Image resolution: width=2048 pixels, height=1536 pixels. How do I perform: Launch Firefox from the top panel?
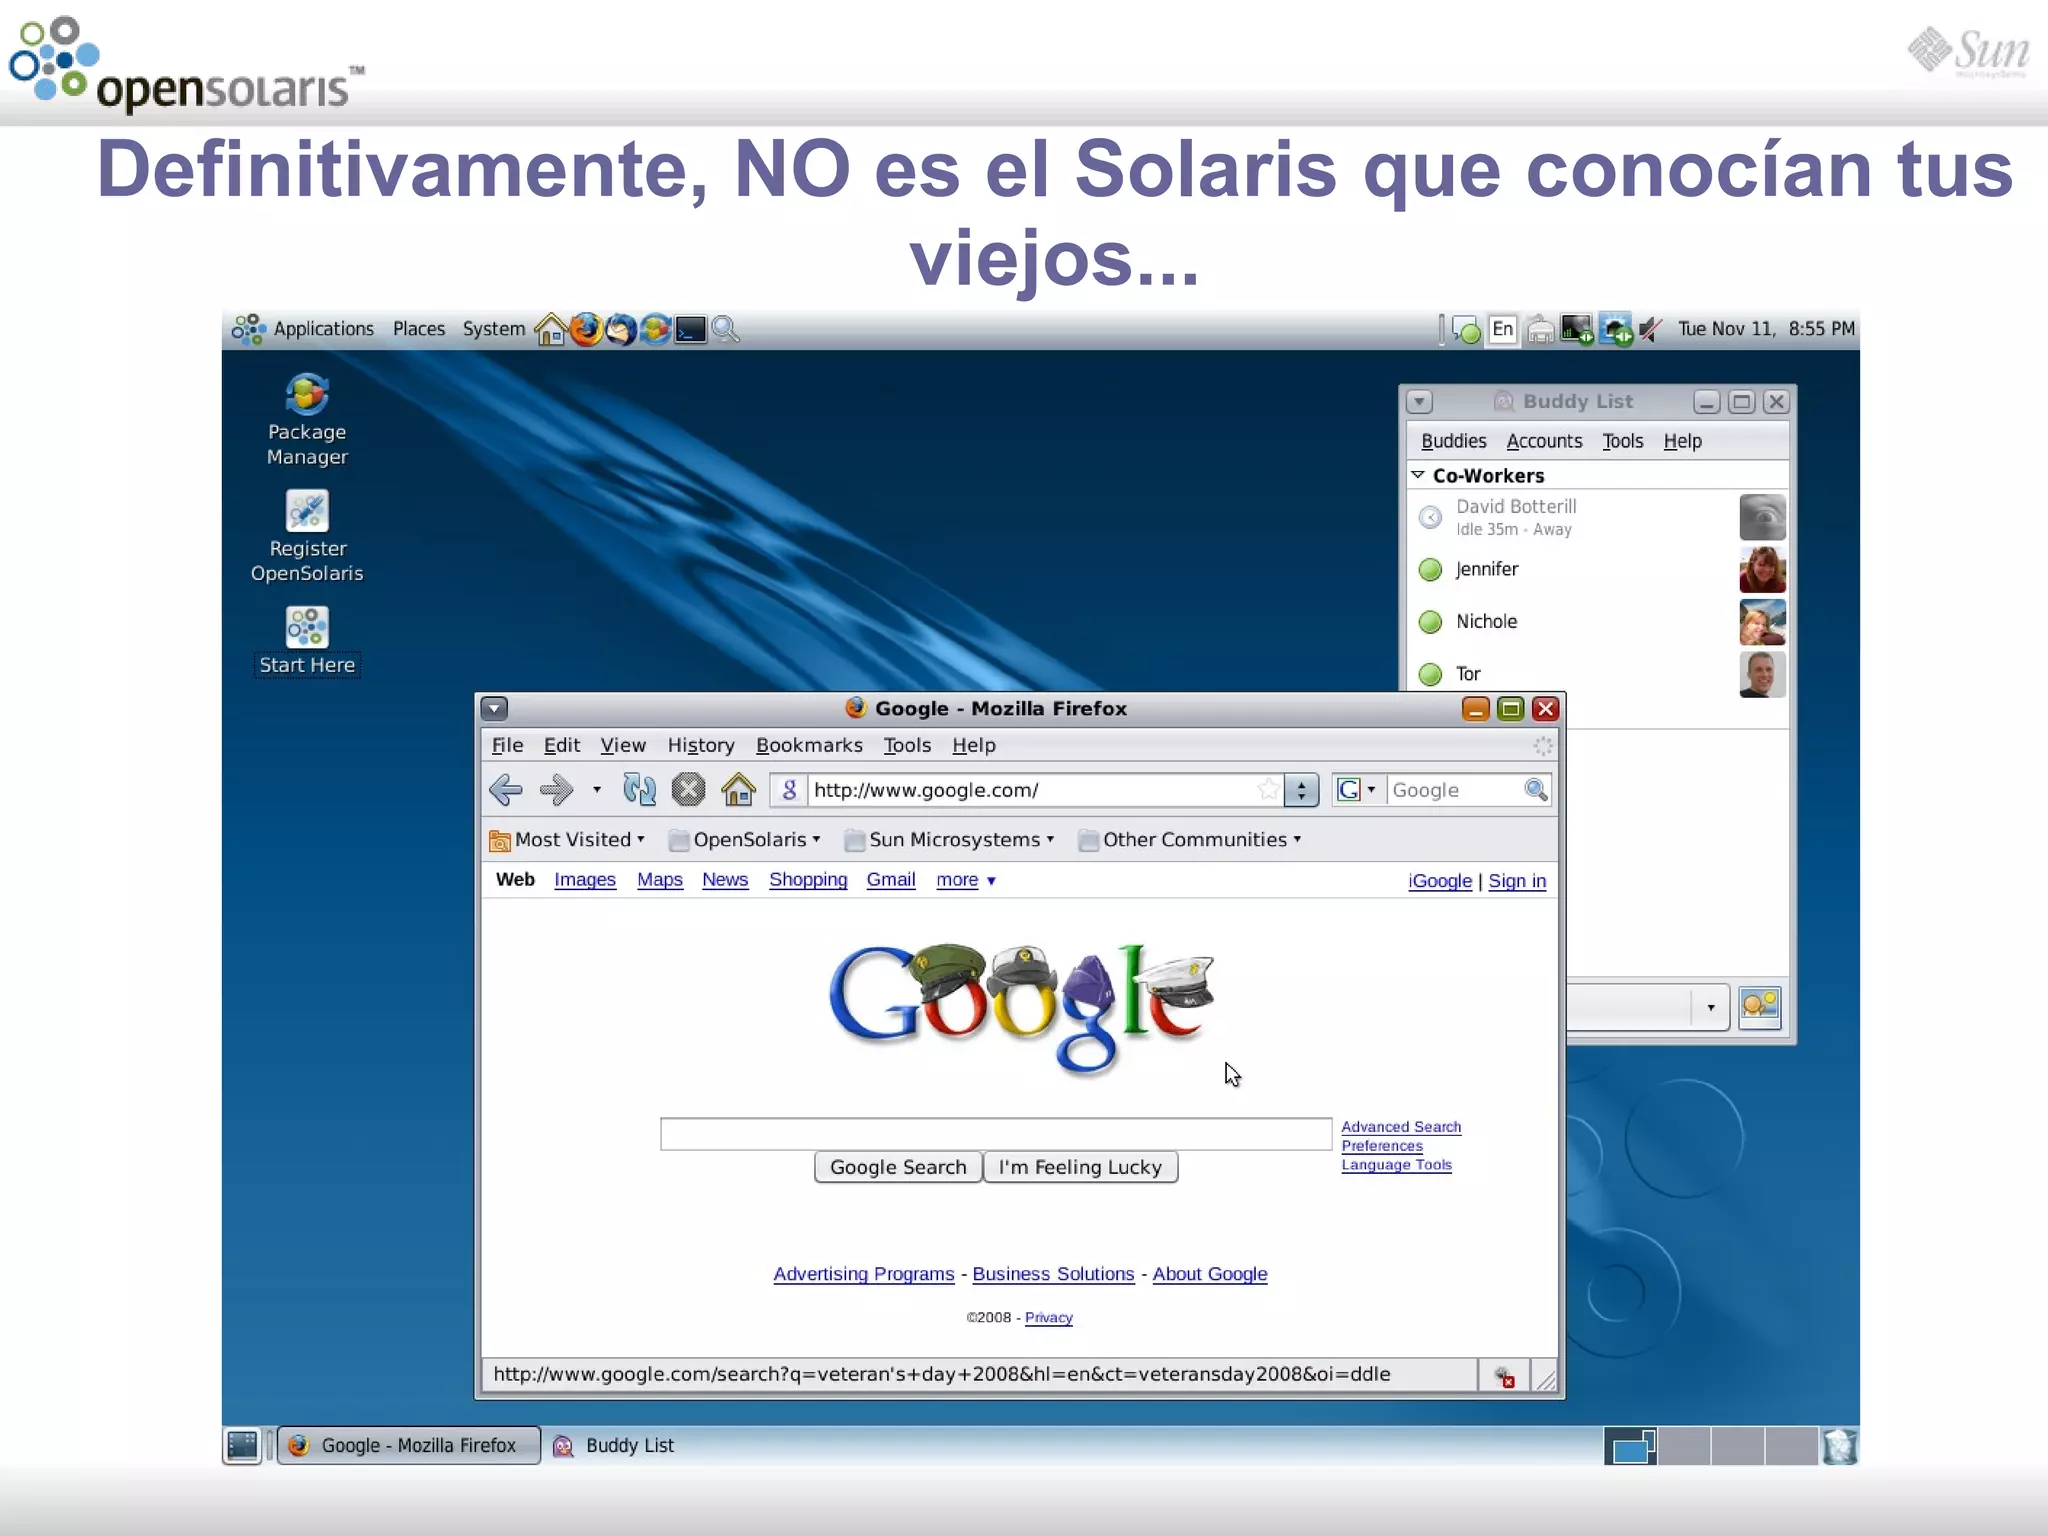click(x=586, y=329)
